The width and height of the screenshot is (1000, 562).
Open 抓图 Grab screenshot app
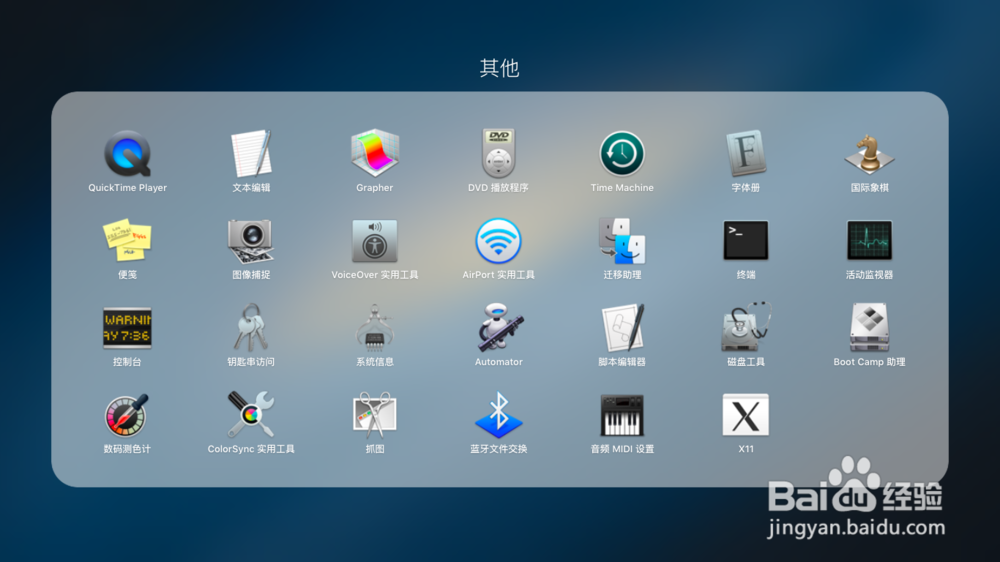tap(374, 415)
